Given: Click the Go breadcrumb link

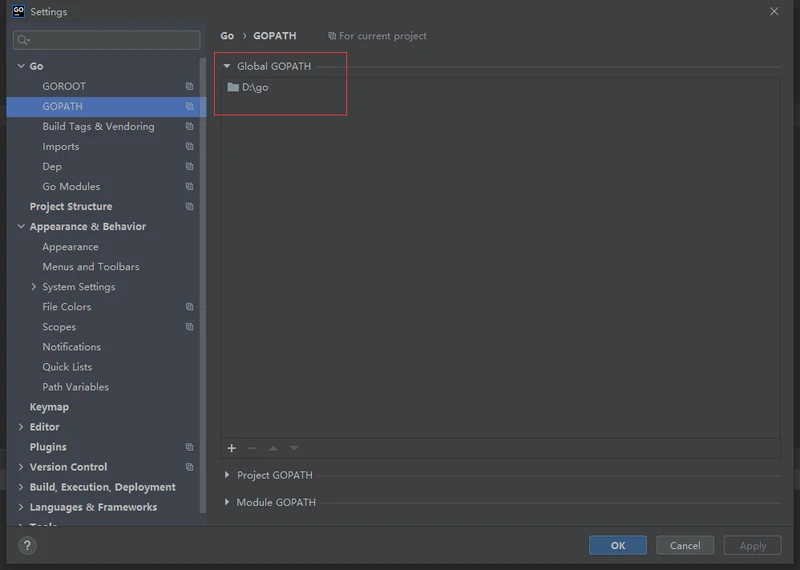Looking at the screenshot, I should point(227,36).
